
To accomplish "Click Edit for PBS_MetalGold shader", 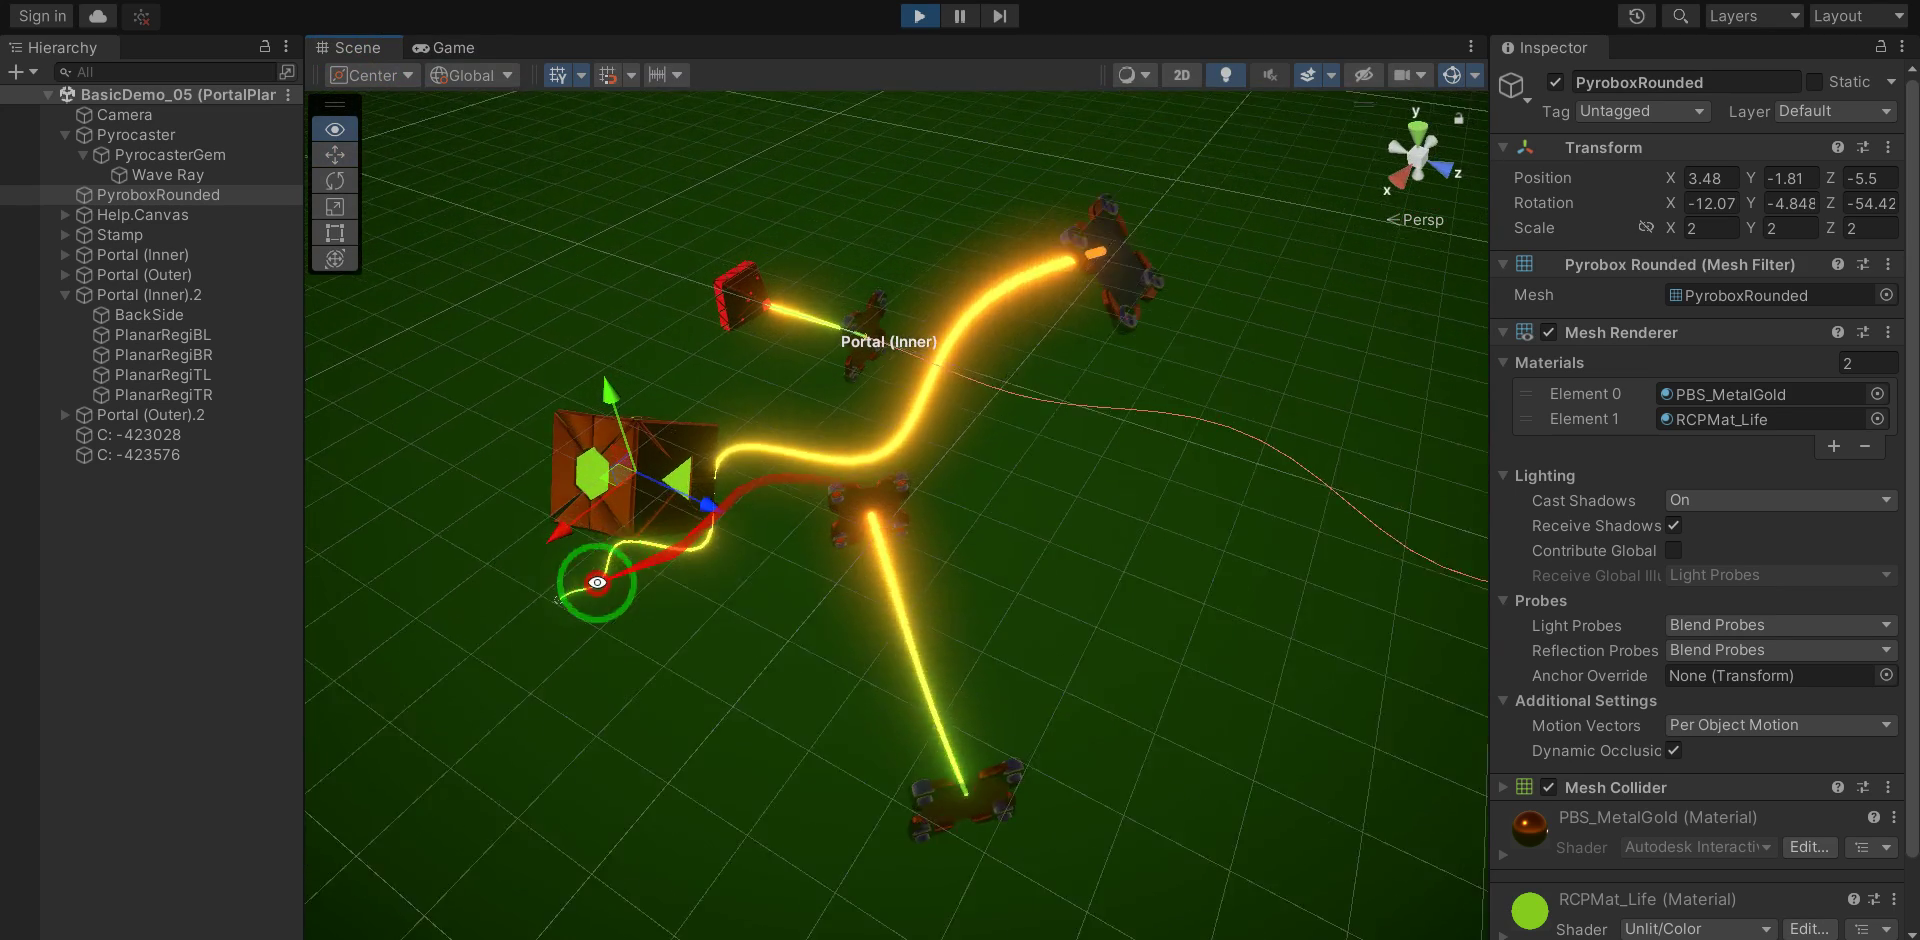I will pos(1809,847).
